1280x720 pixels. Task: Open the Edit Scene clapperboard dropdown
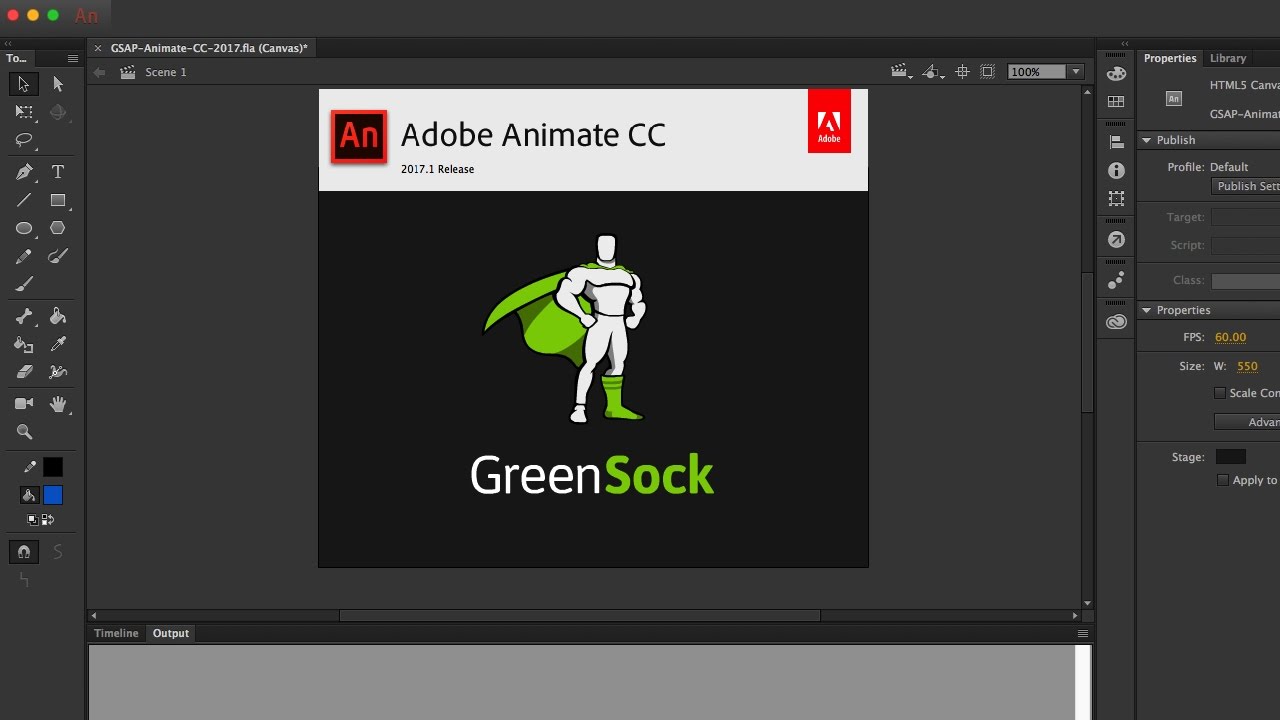point(901,71)
